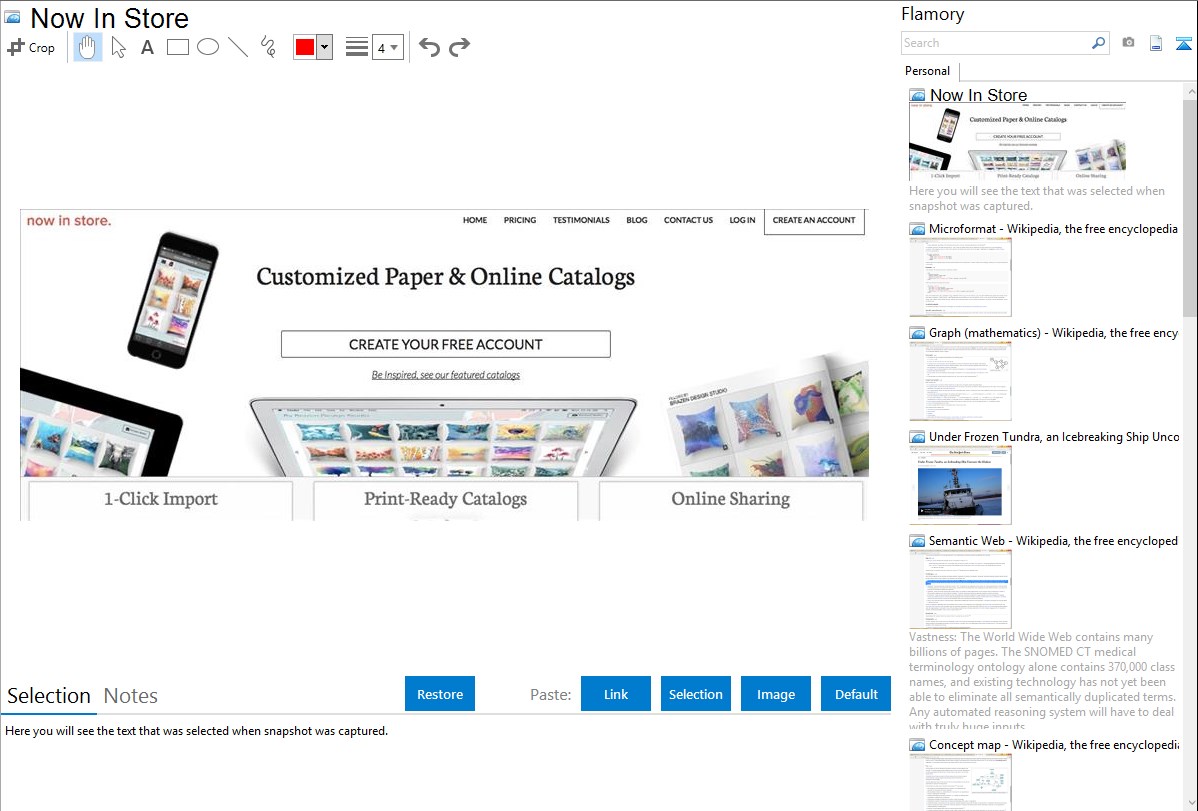Select the text annotation tool
The height and width of the screenshot is (811, 1198).
147,47
